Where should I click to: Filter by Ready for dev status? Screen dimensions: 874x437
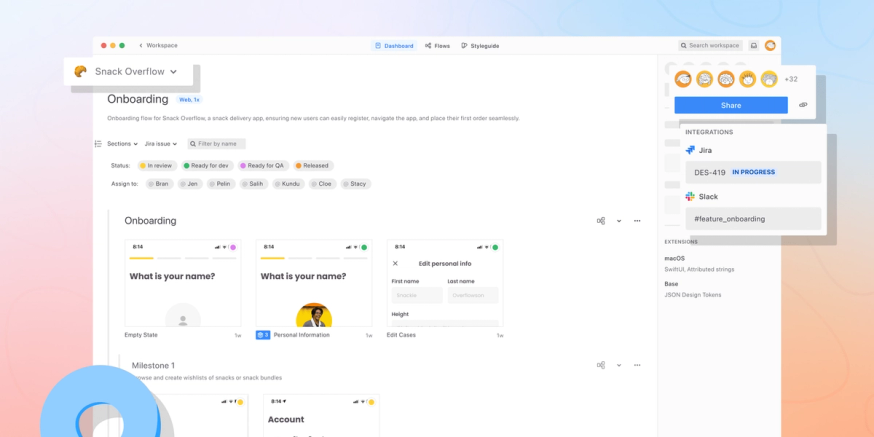click(x=206, y=166)
